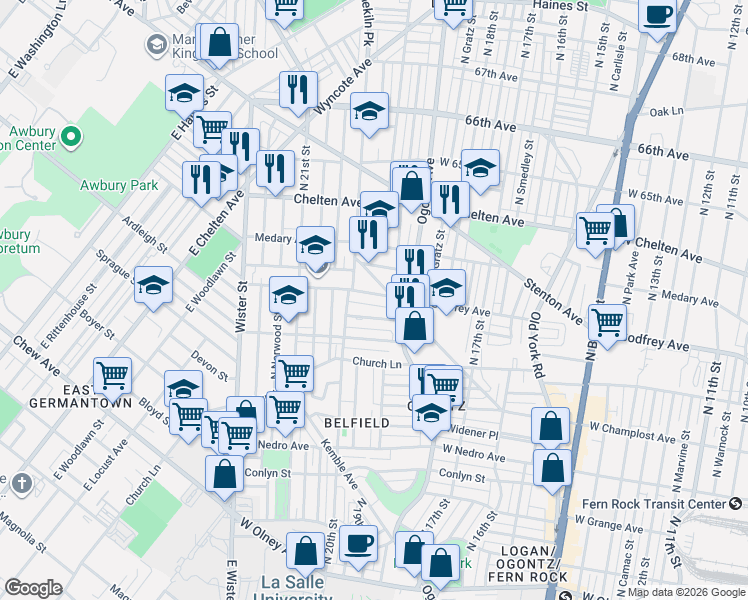
Task: Click the grocery cart marker on W Chelten Ave near Broad
Action: point(595,233)
